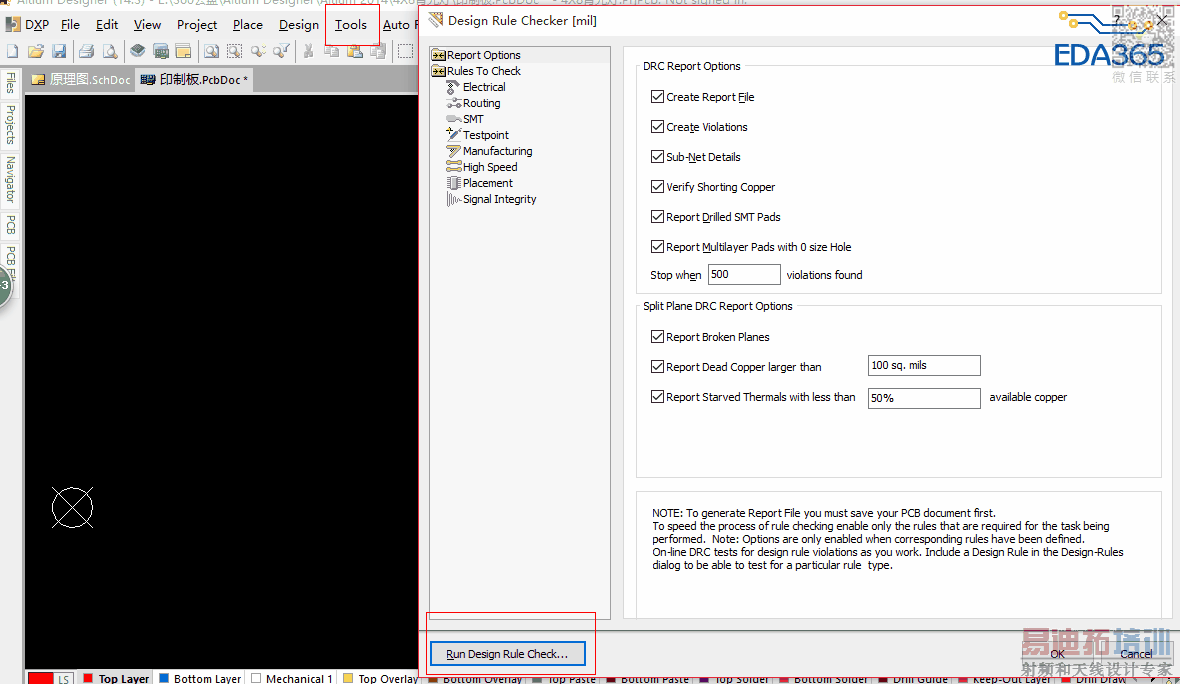The image size is (1180, 684).
Task: Zoom to selected objects on the toolbar
Action: click(258, 51)
